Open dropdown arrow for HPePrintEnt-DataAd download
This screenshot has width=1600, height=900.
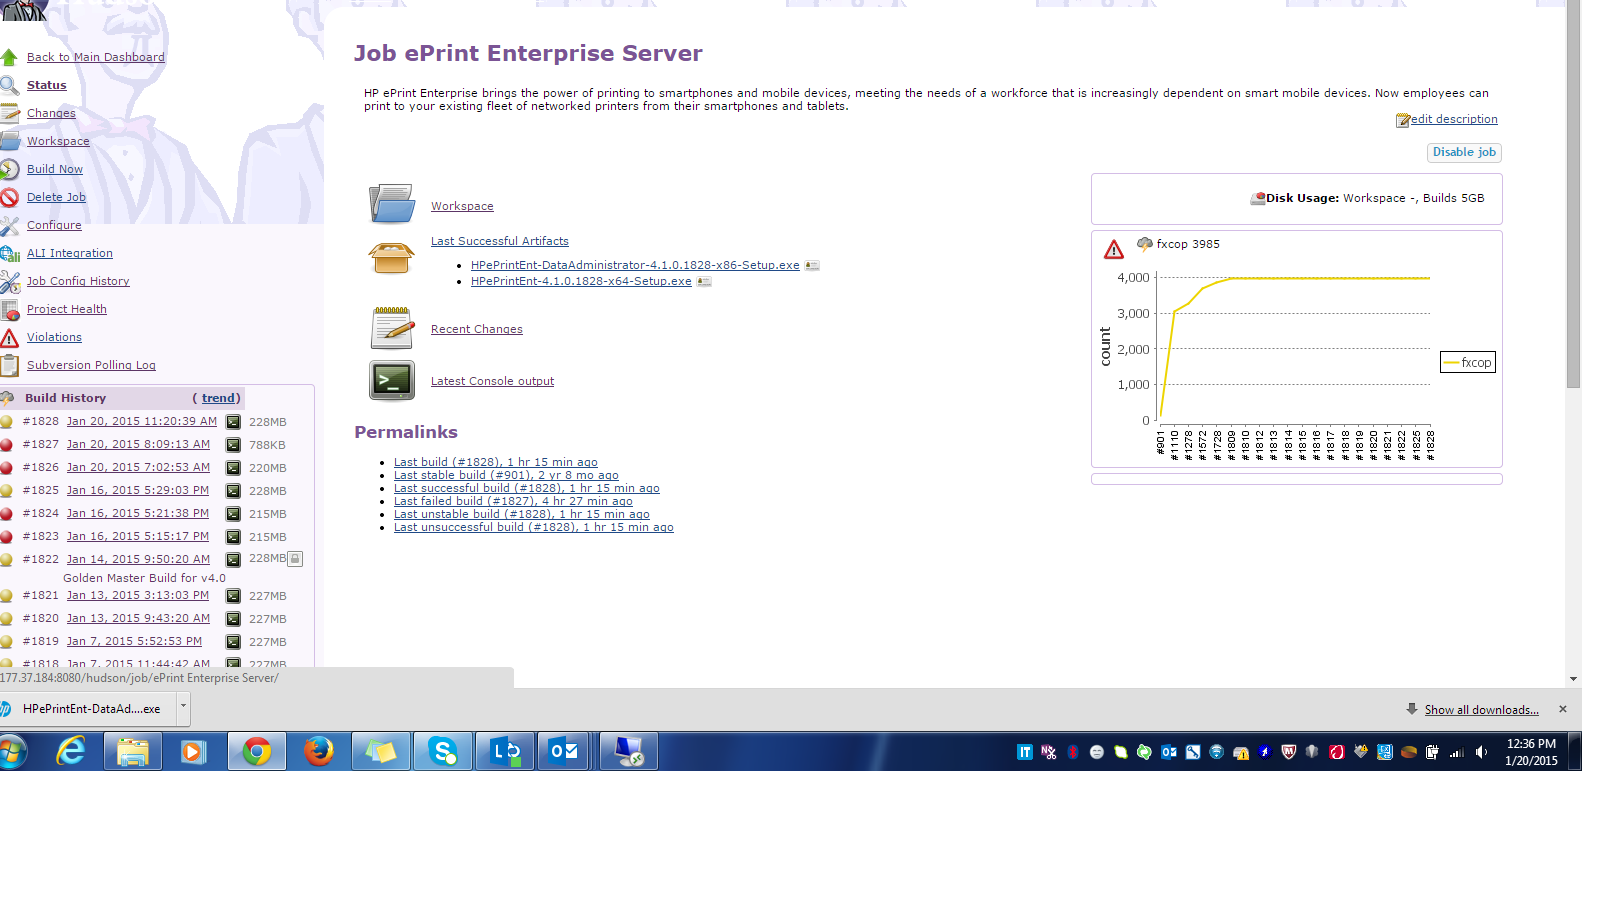(x=183, y=708)
